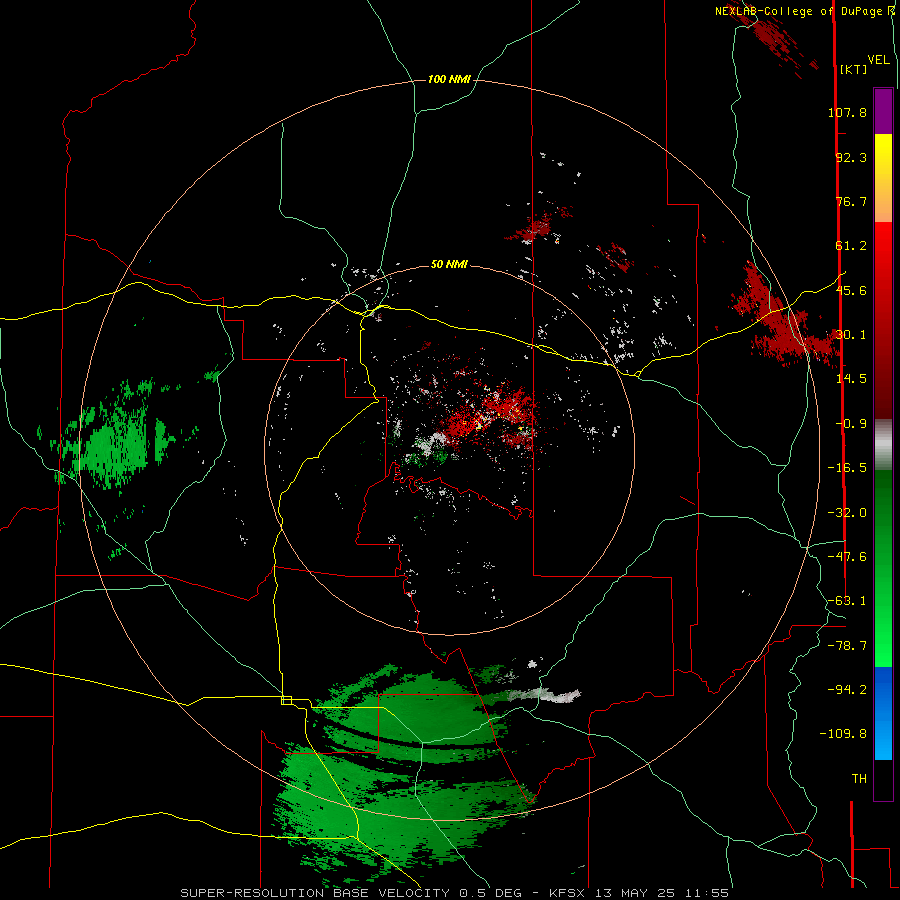Click the -16.5 legend value
Image resolution: width=900 pixels, height=900 pixels.
(x=847, y=468)
